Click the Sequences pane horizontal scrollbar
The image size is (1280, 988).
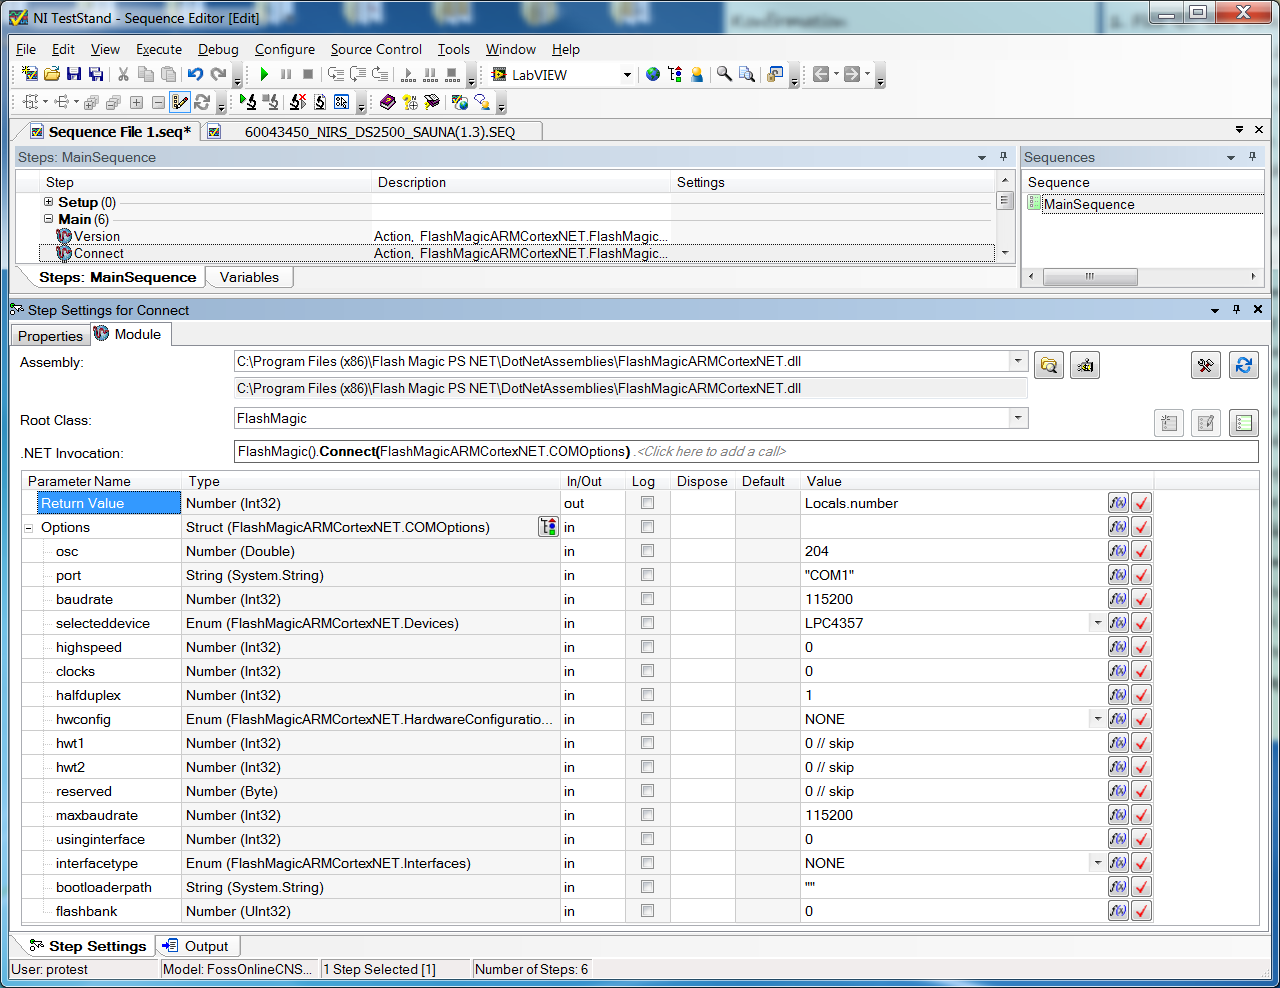tap(1090, 276)
